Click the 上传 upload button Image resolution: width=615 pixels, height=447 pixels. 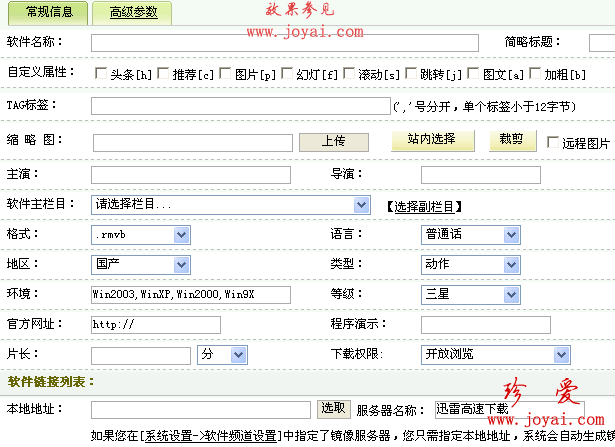tap(334, 142)
